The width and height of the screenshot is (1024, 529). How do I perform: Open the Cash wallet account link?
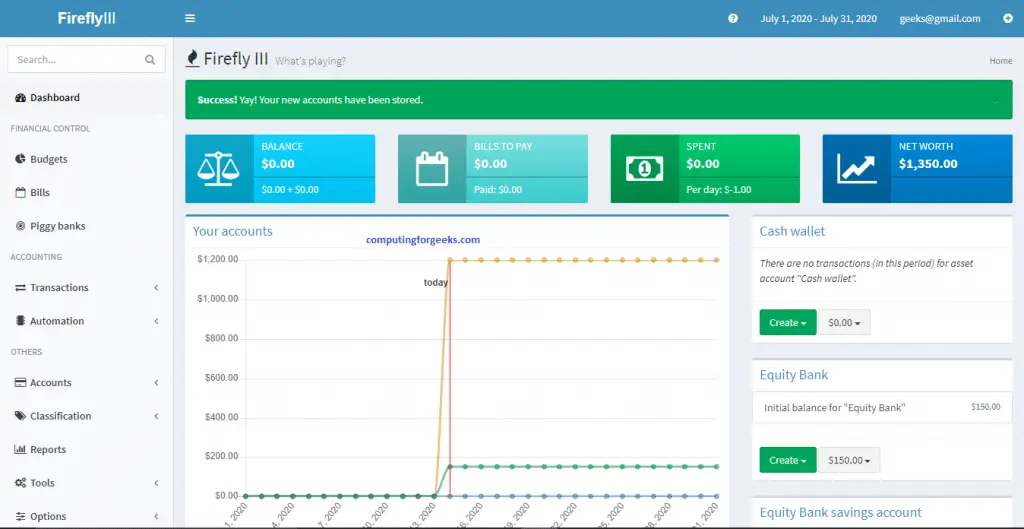tap(792, 231)
